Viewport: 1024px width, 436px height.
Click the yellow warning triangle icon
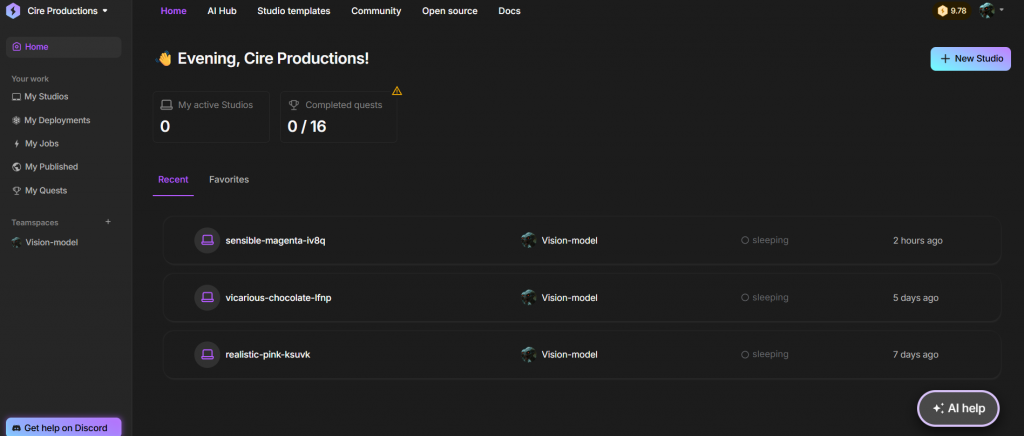point(397,91)
